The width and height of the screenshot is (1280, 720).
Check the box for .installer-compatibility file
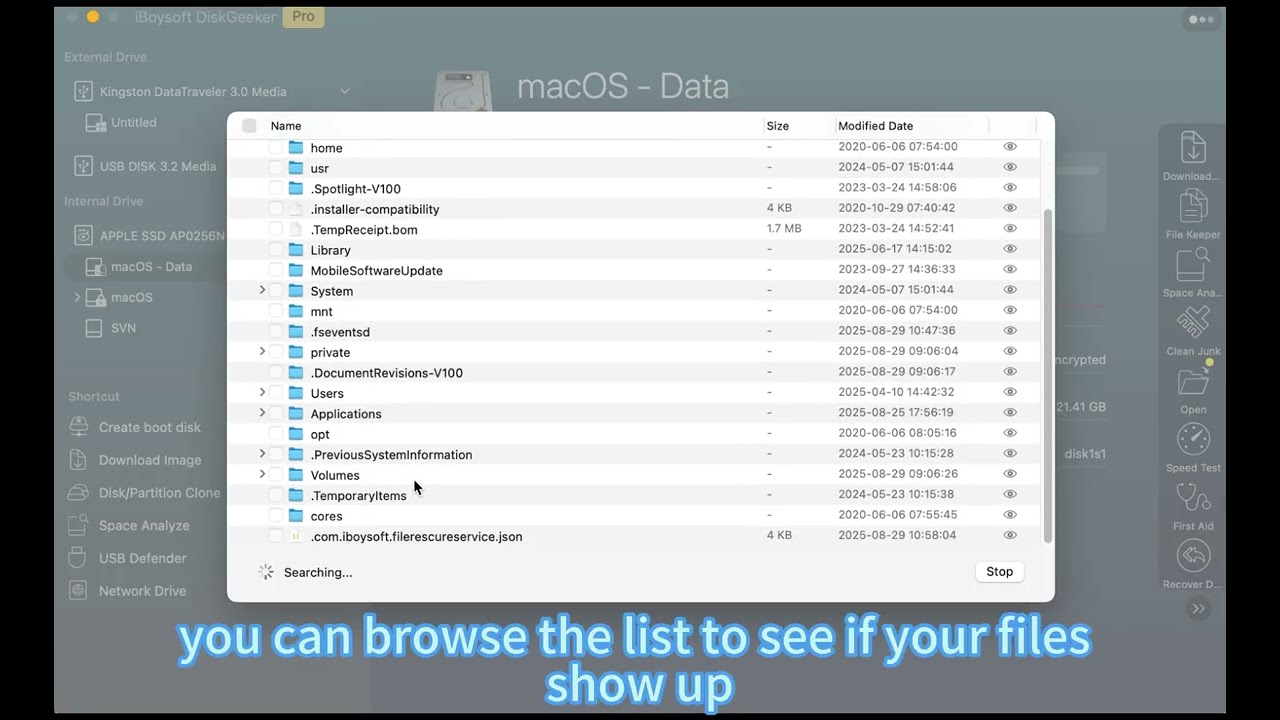coord(276,209)
